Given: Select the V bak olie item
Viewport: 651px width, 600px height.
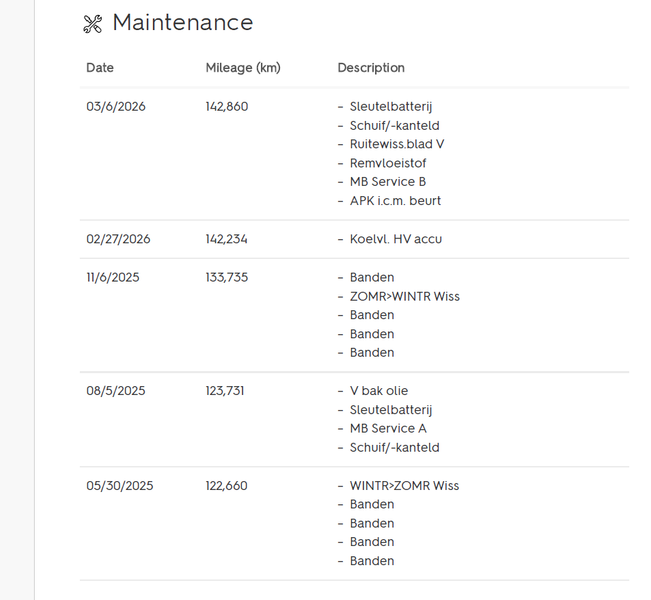Looking at the screenshot, I should click(379, 391).
